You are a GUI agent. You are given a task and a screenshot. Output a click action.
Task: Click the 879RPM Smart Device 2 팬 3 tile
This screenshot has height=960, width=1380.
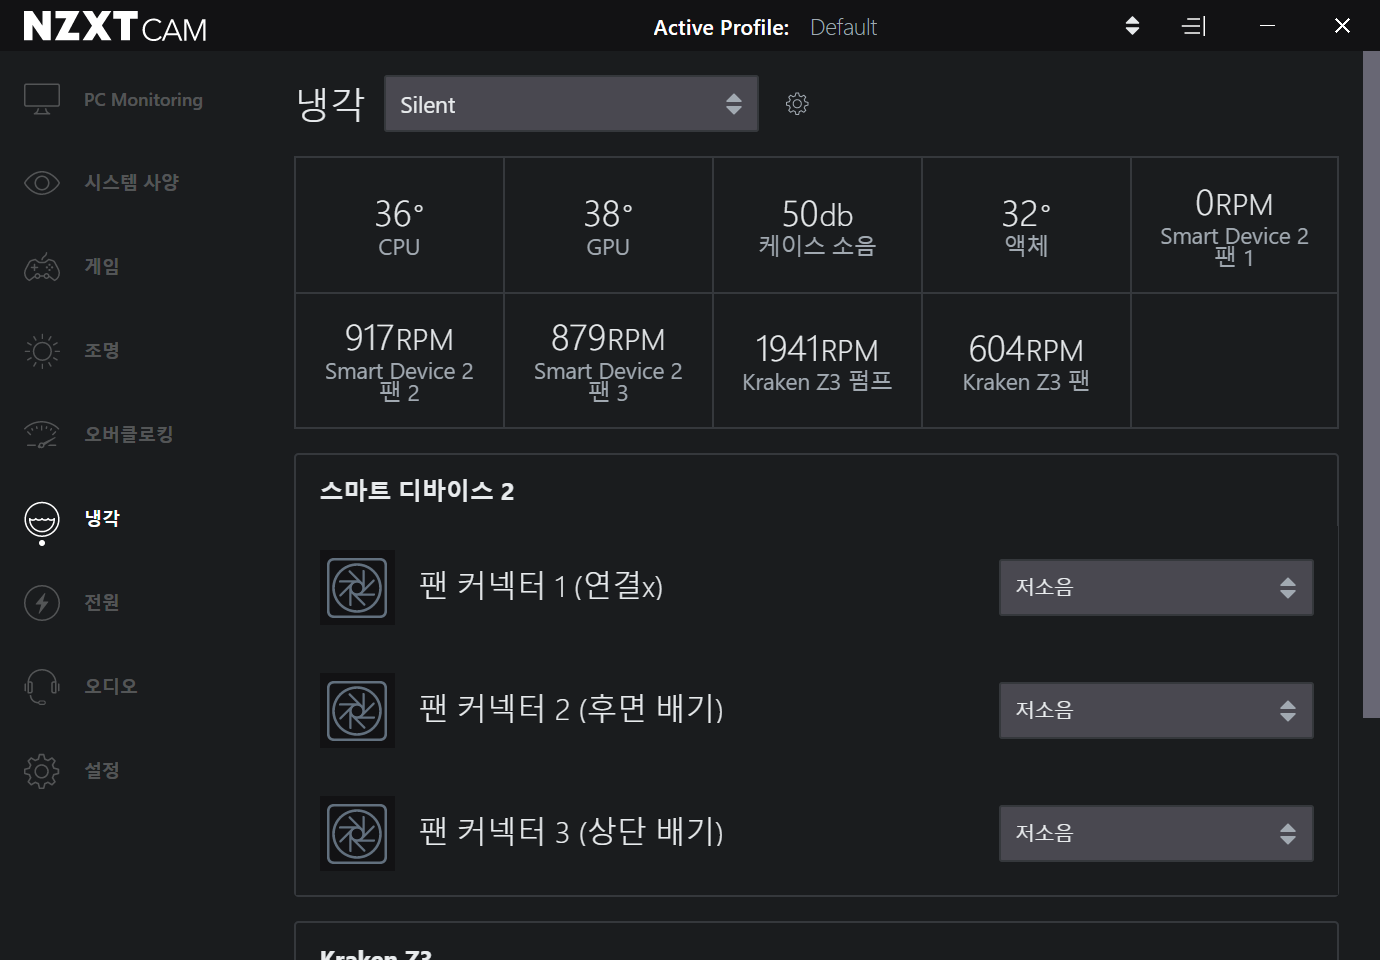tap(608, 361)
